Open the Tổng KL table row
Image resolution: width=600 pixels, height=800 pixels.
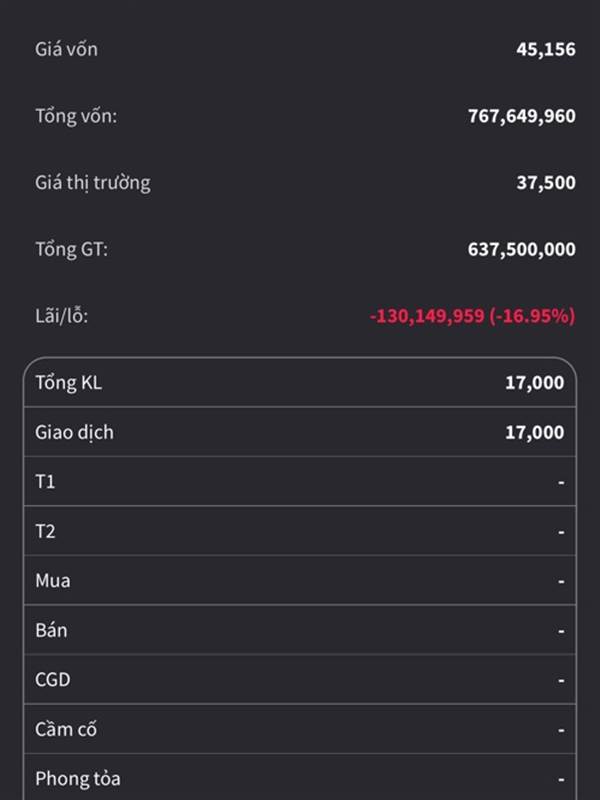[300, 383]
